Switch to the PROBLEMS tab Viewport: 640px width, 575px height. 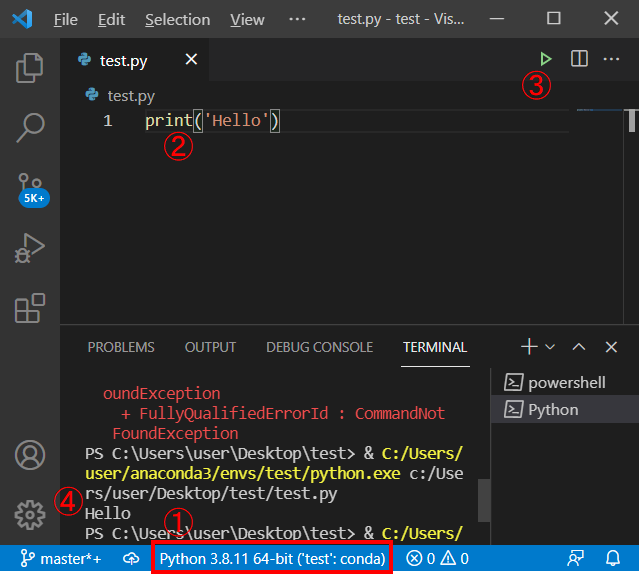pos(121,347)
